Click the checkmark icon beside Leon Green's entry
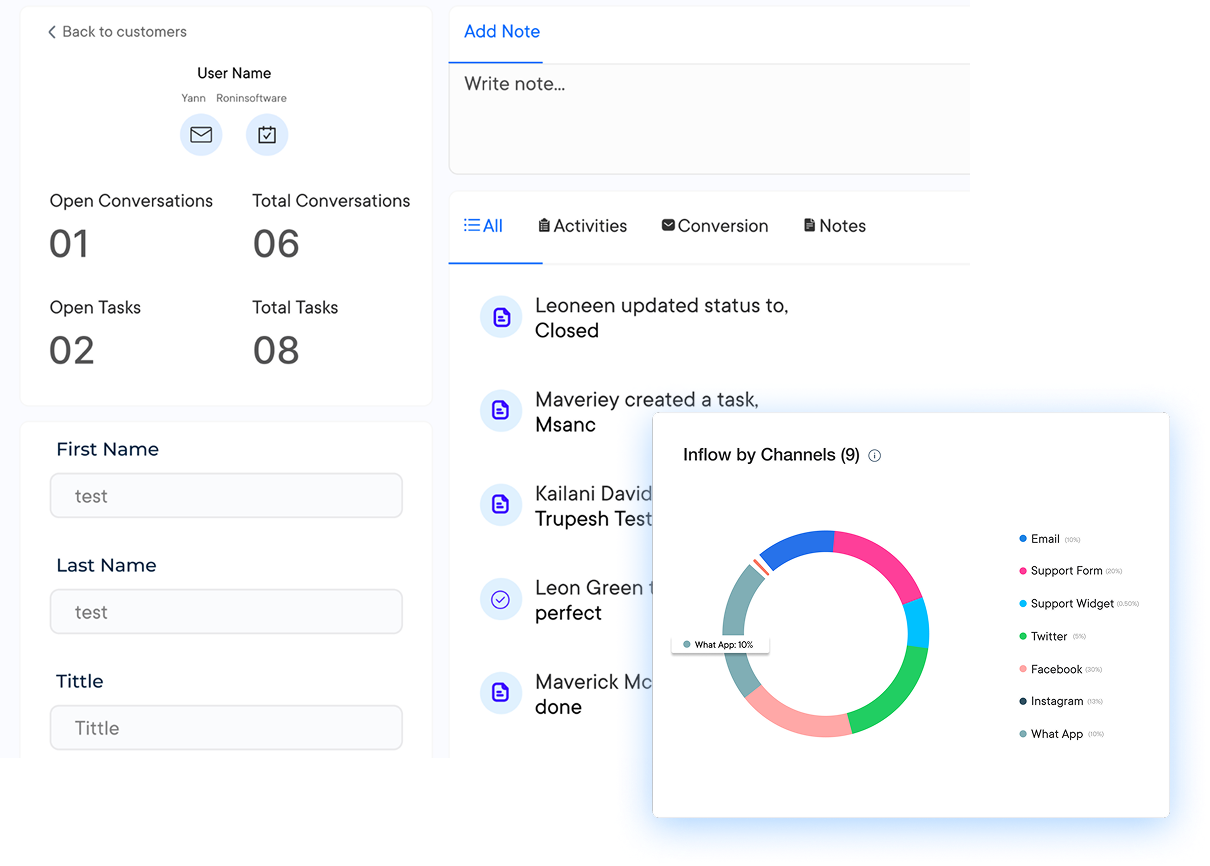 pos(500,599)
